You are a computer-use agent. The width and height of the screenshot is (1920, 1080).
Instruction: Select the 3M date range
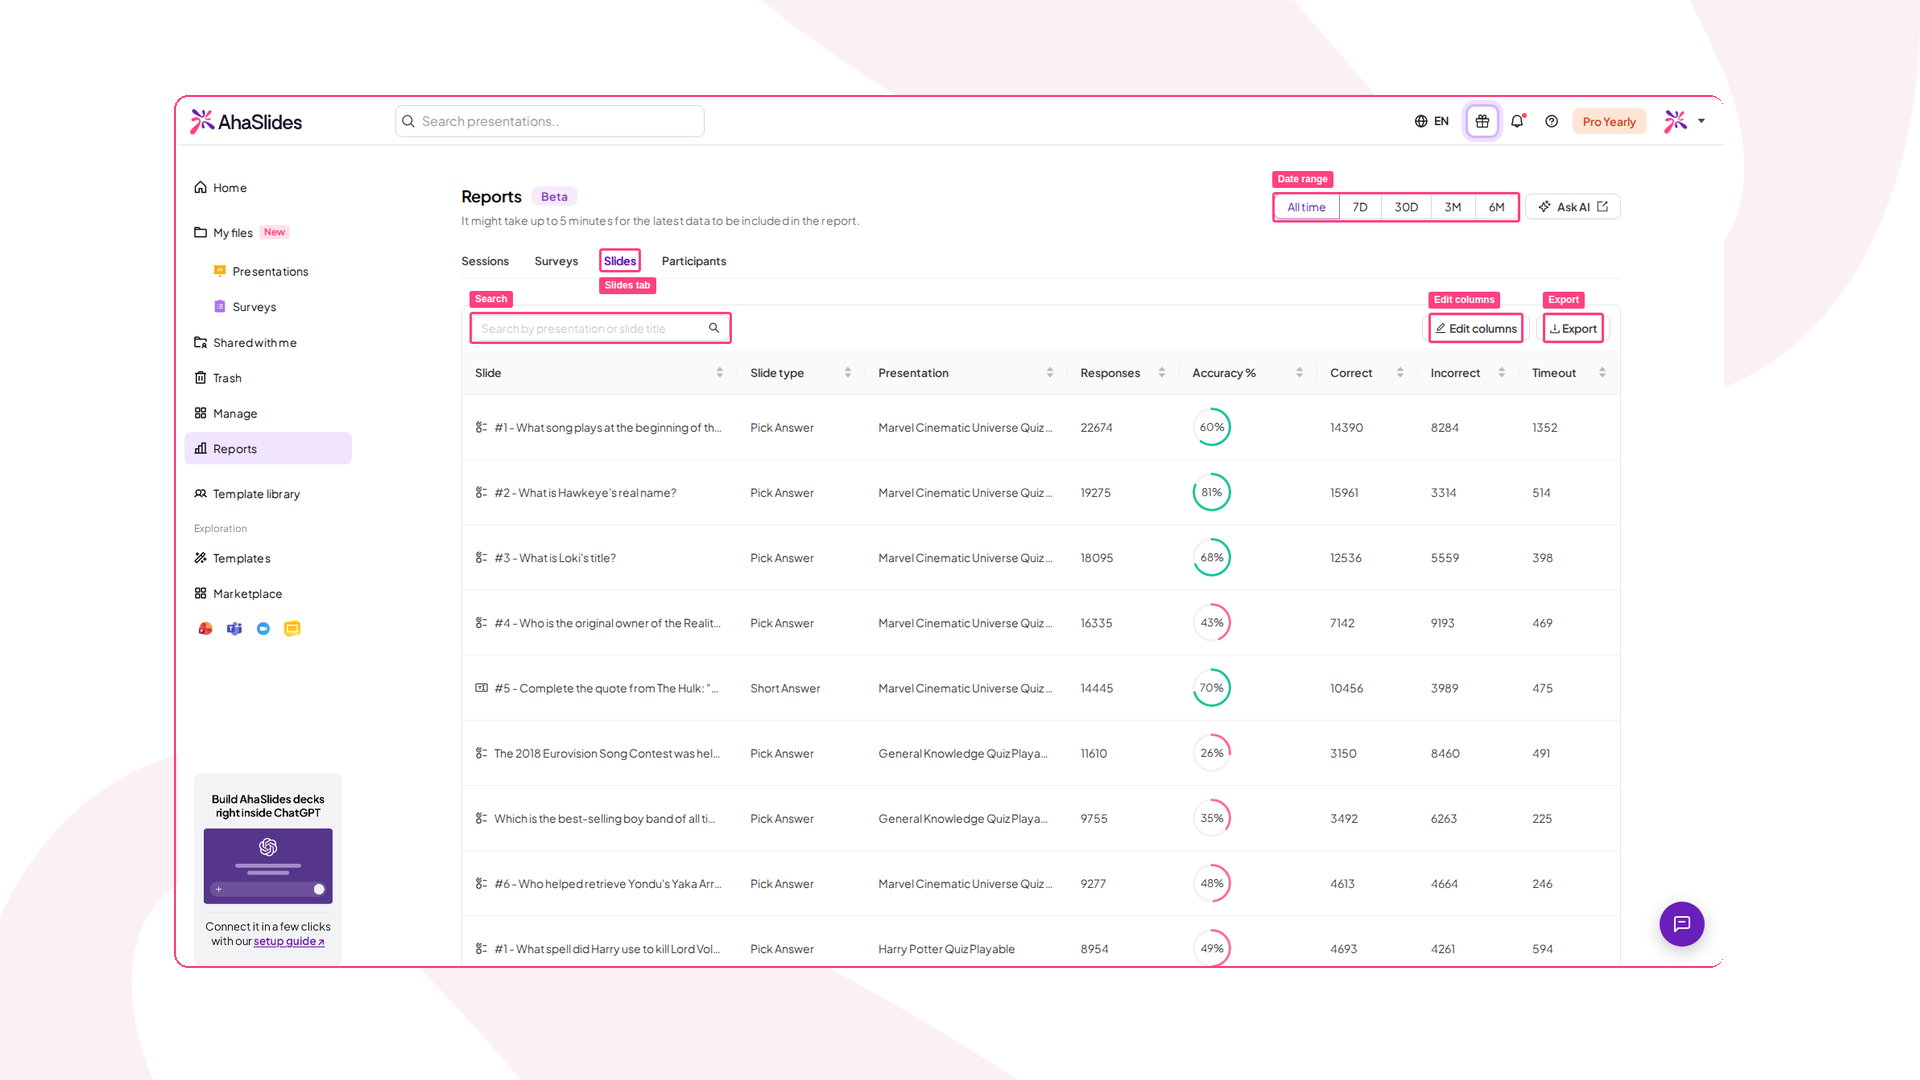[x=1453, y=207]
